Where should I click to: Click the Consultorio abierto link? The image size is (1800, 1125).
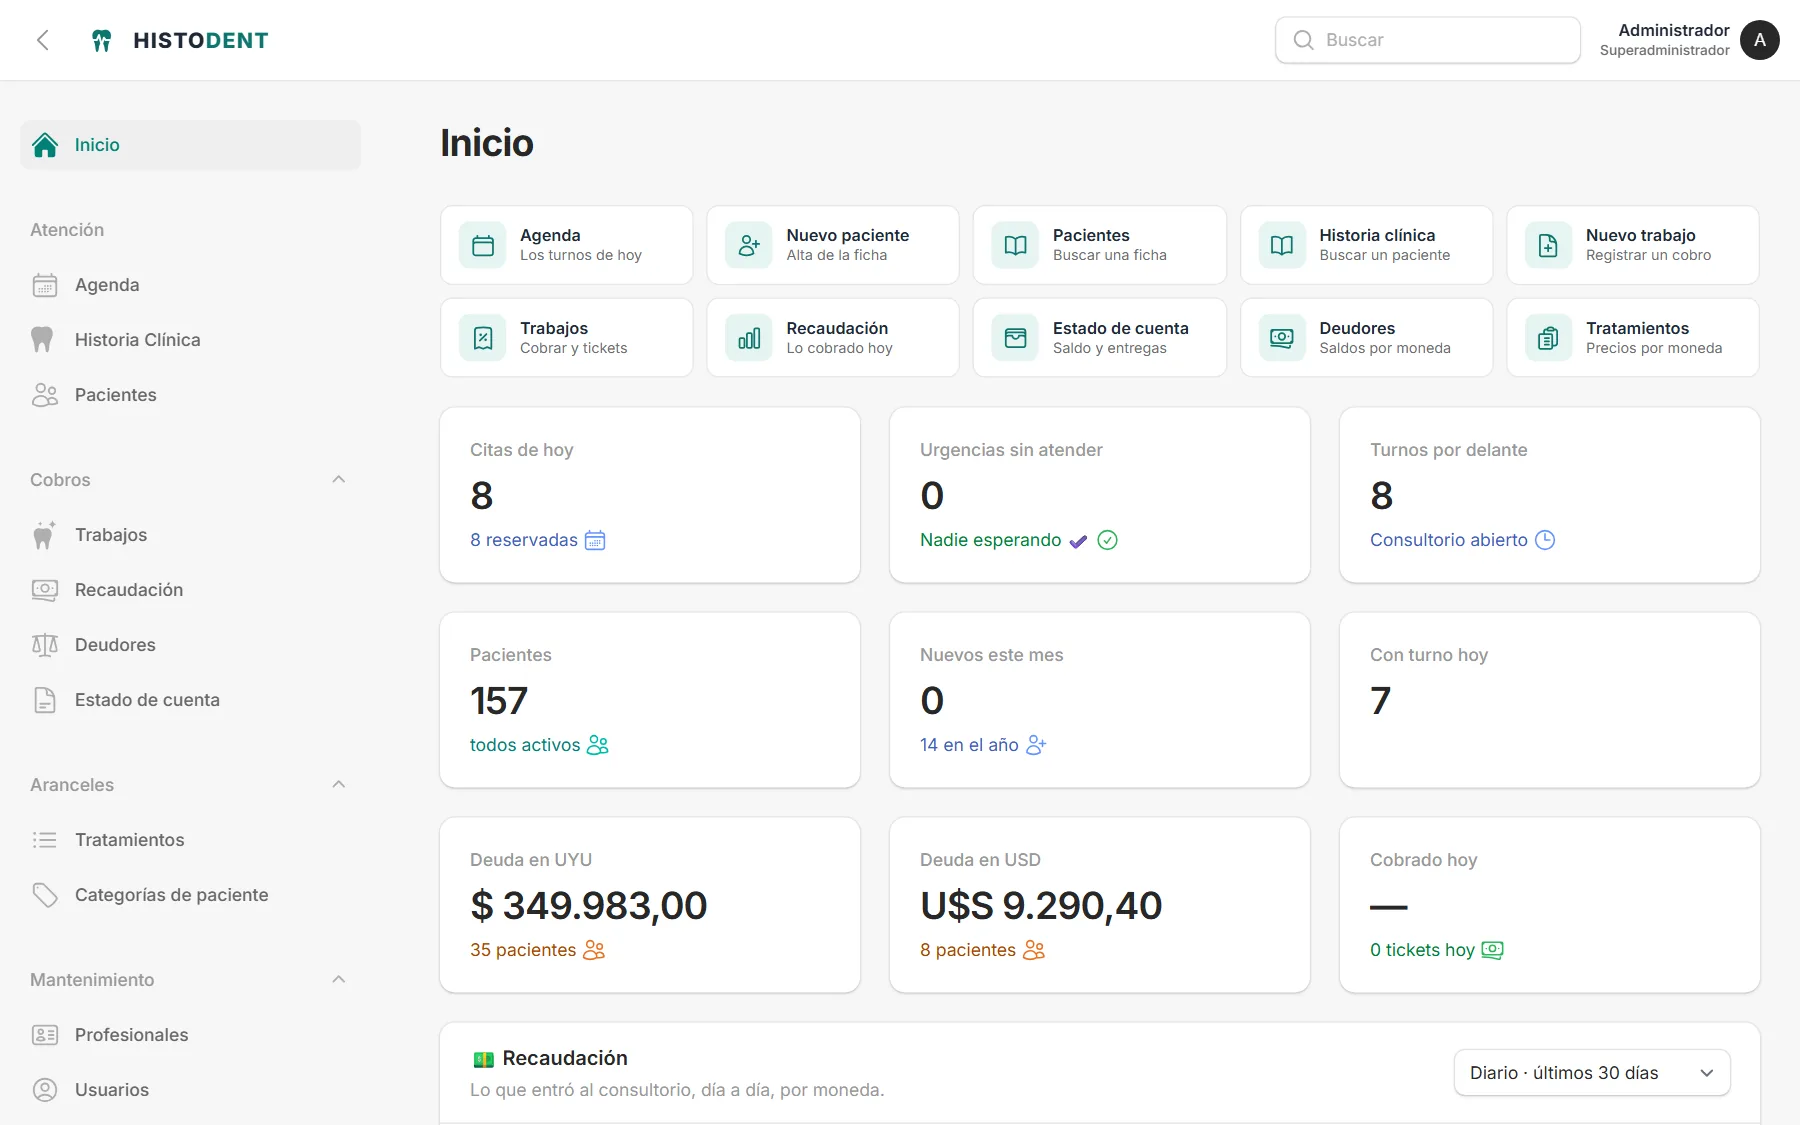click(x=1462, y=540)
